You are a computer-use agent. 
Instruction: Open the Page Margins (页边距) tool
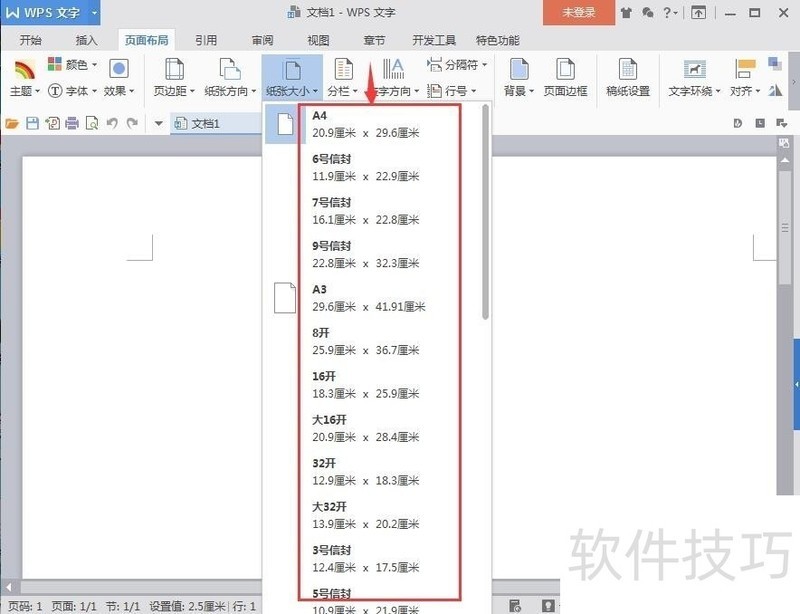click(173, 76)
